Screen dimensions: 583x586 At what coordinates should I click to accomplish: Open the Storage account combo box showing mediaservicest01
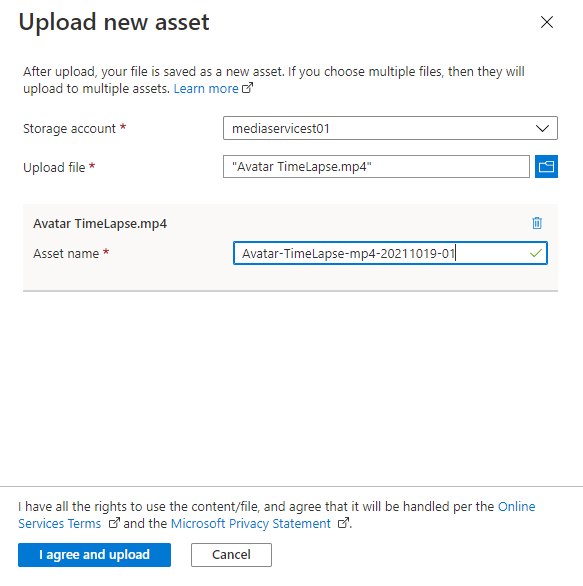(x=390, y=128)
